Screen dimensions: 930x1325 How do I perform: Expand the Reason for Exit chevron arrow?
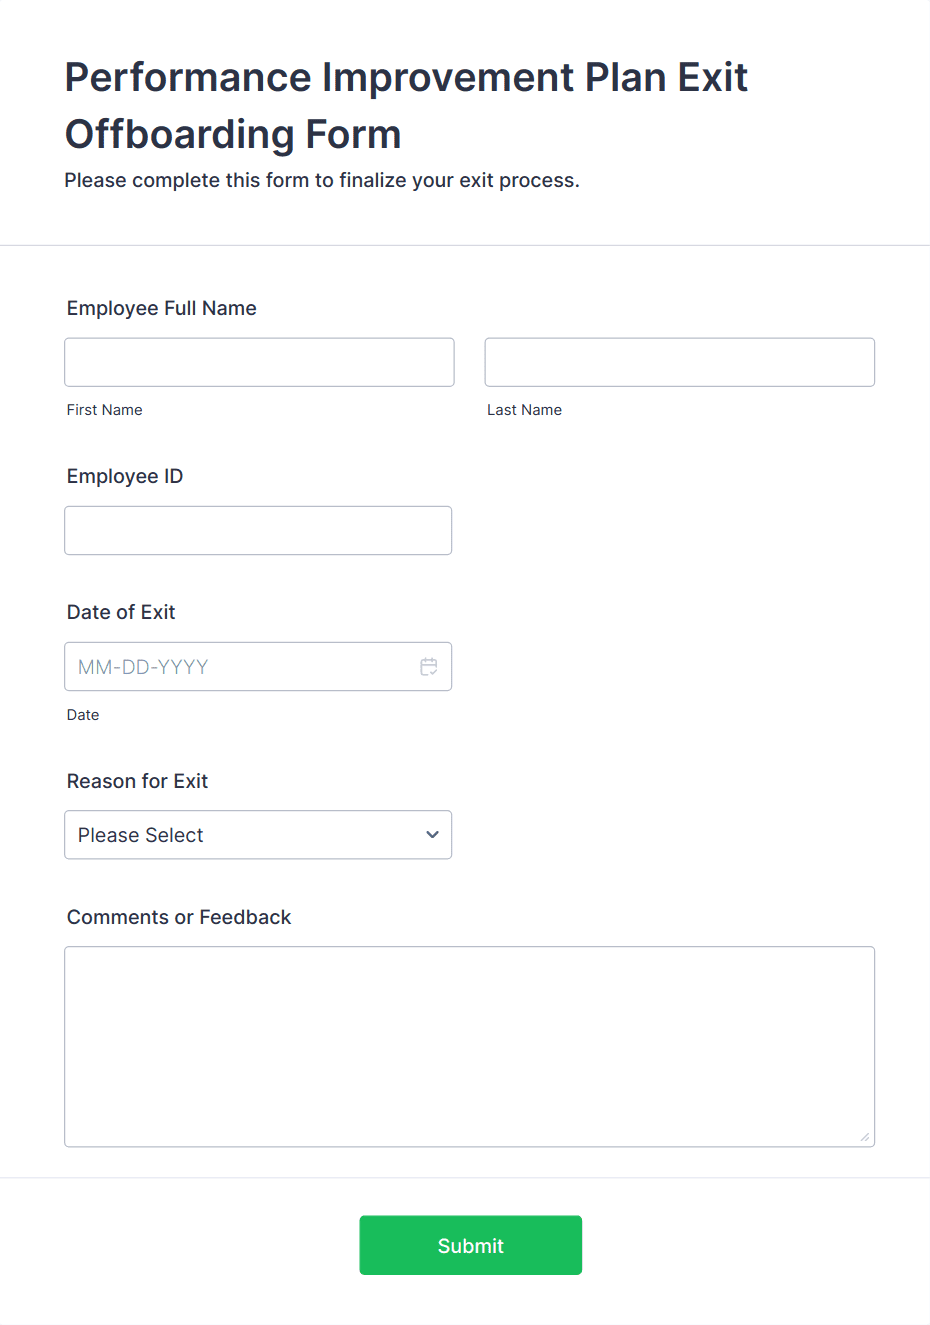pos(432,835)
